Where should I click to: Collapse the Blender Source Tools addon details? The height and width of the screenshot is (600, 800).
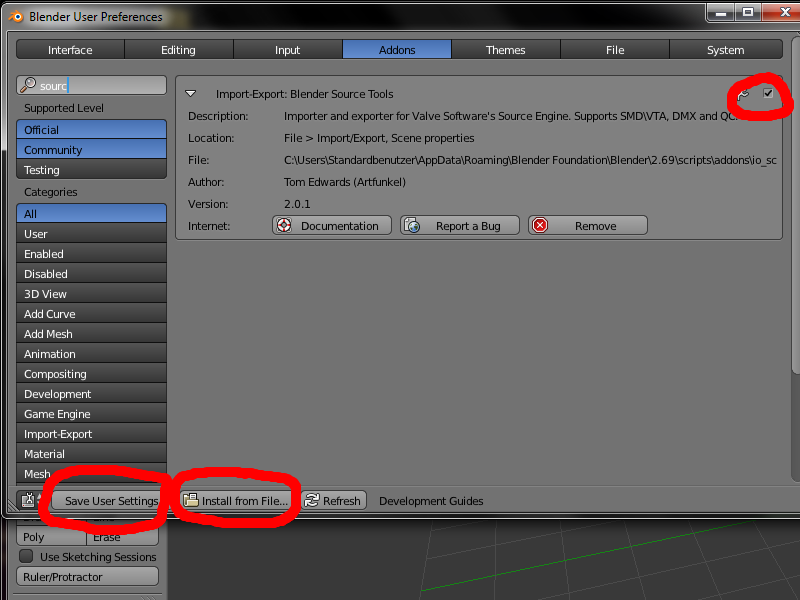(191, 94)
